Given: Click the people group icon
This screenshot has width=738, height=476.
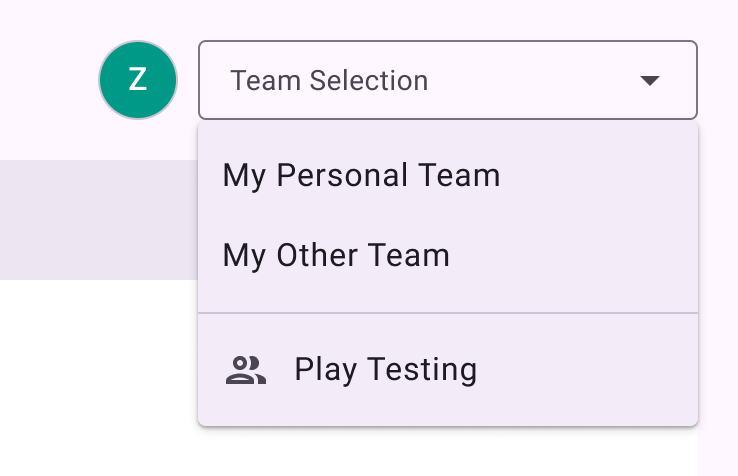Looking at the screenshot, I should tap(246, 370).
